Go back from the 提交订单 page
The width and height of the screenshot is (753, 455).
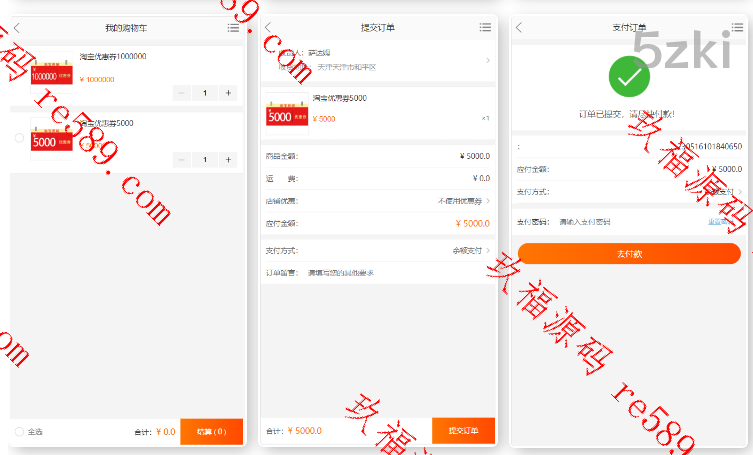click(x=267, y=28)
